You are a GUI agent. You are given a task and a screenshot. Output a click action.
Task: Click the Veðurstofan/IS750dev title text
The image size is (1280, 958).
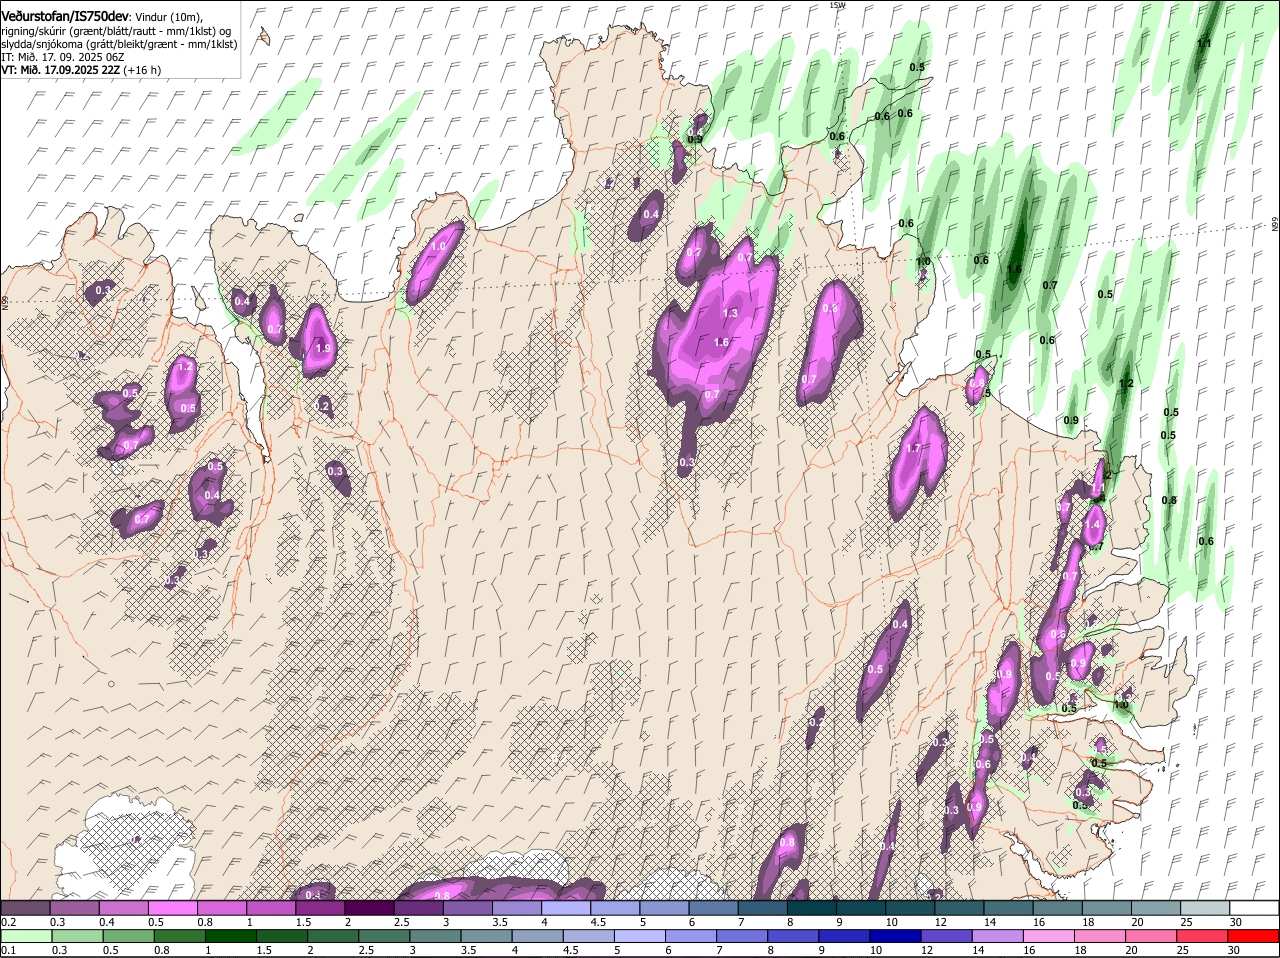[x=65, y=17]
